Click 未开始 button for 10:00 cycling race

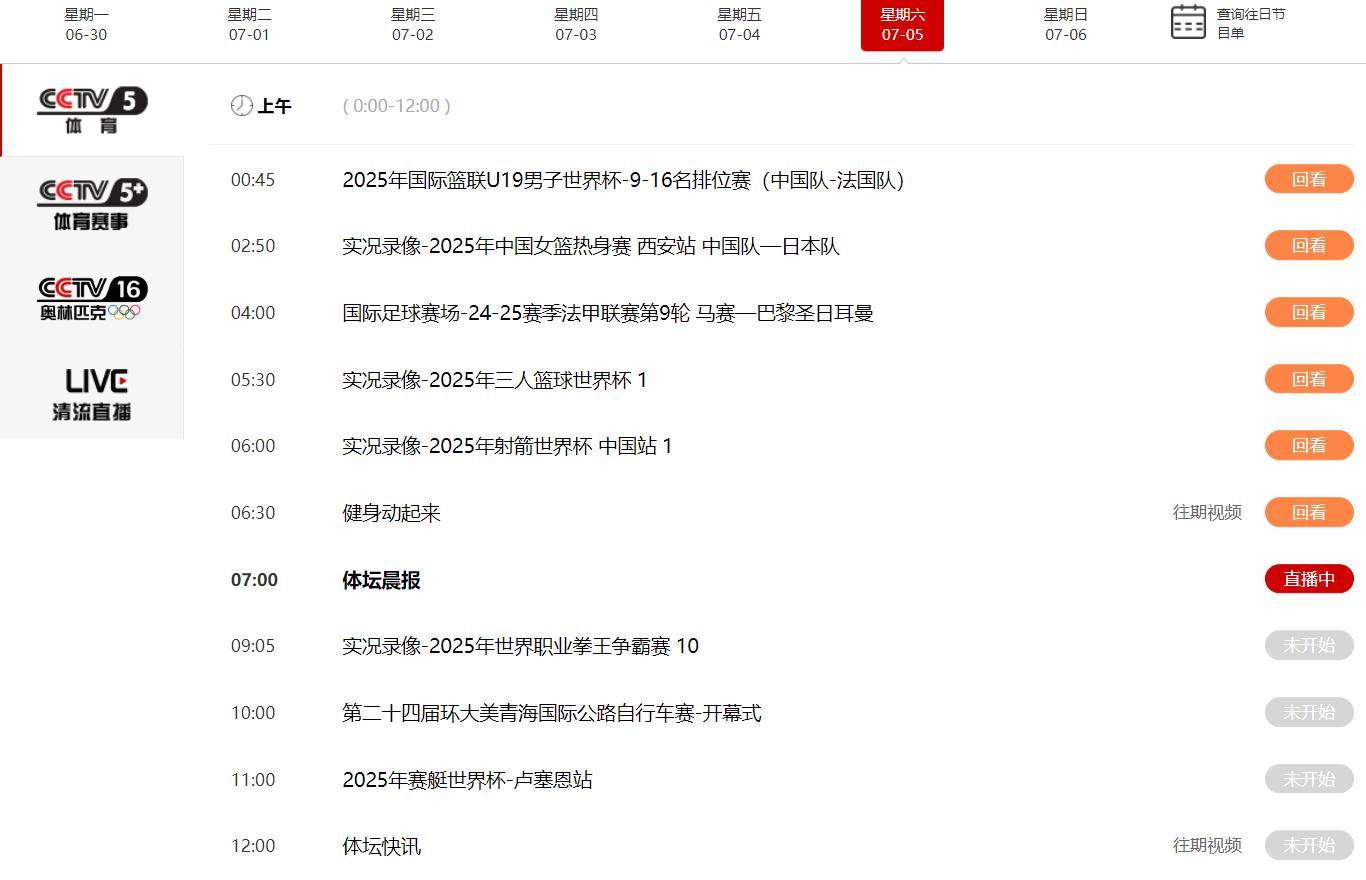[1308, 713]
